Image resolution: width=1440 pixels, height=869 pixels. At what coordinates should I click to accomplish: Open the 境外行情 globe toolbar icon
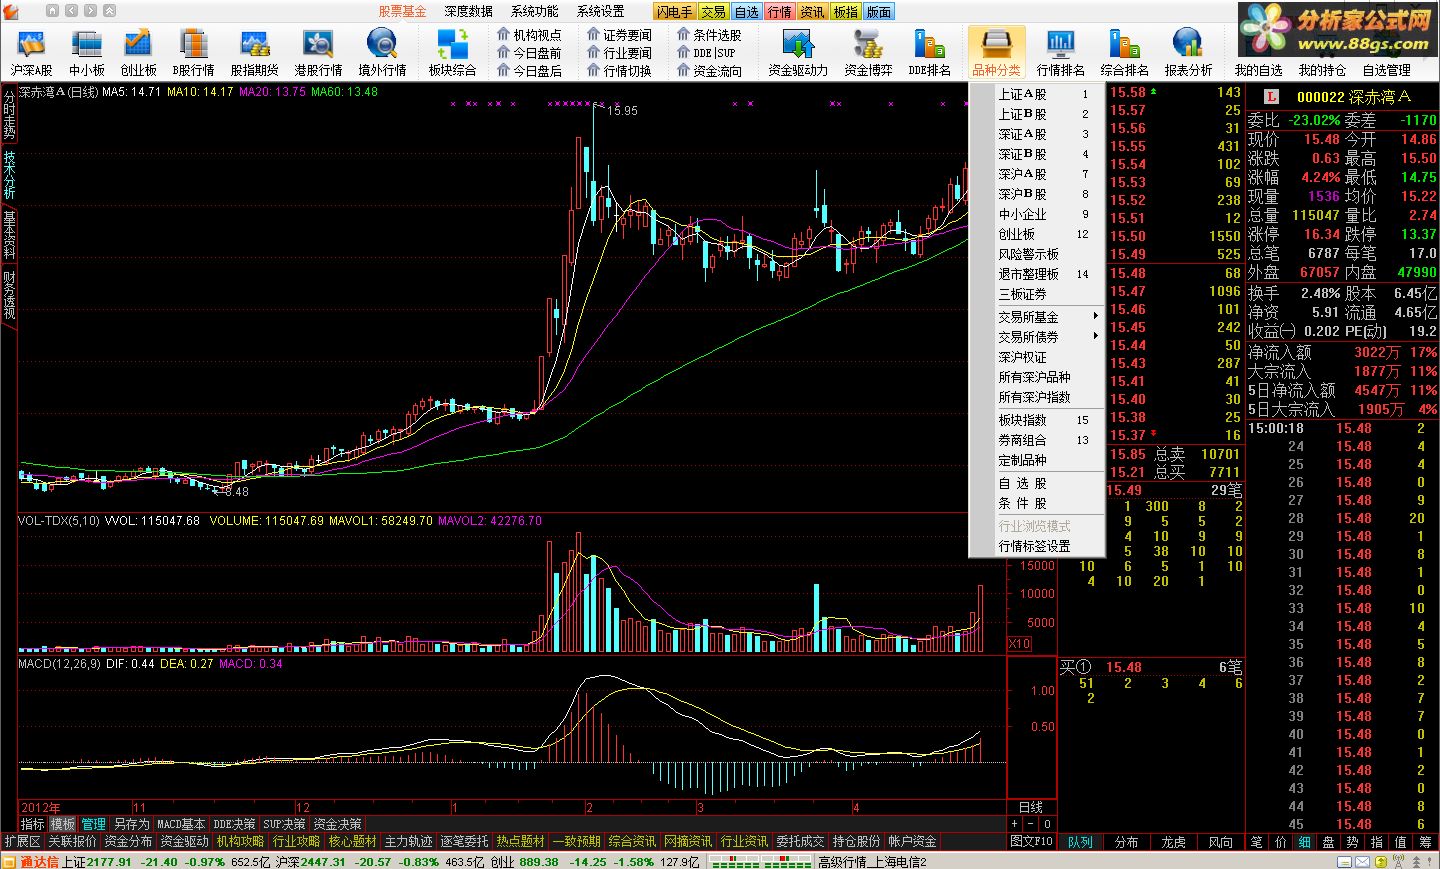(382, 53)
